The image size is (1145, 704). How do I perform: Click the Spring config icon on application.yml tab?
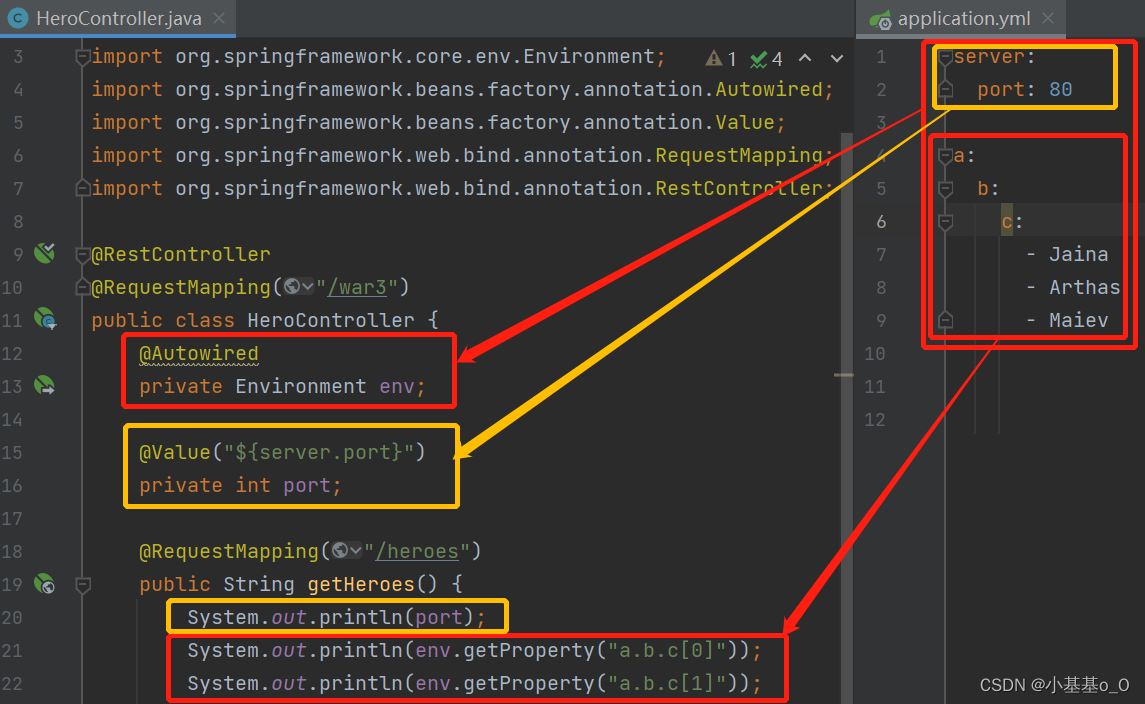tap(880, 19)
